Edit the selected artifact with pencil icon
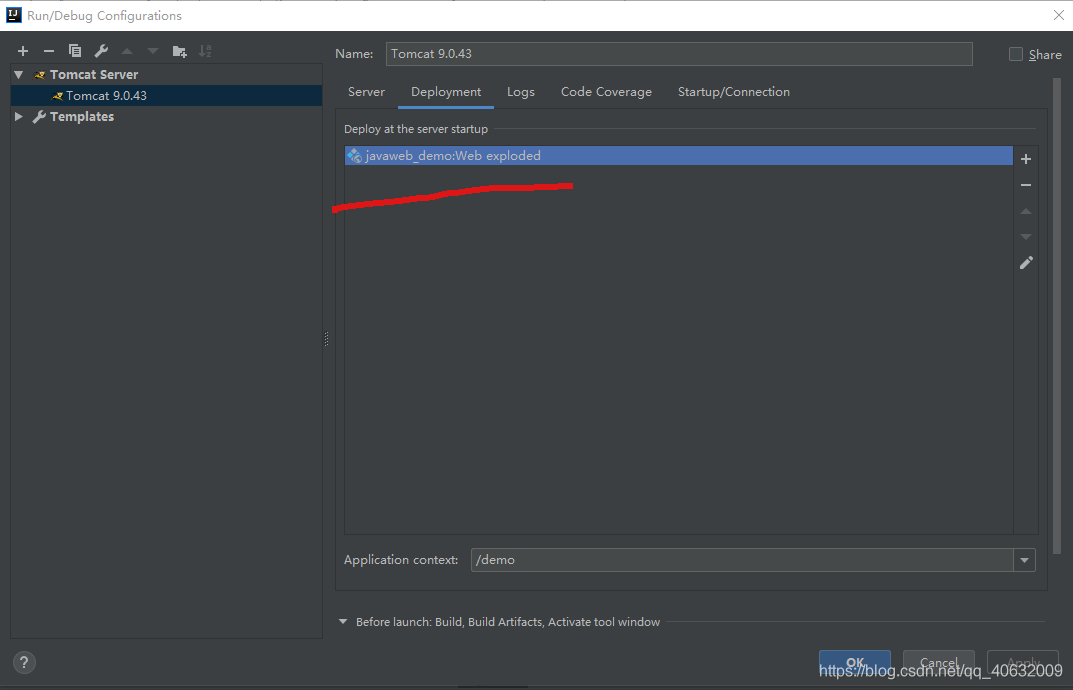The image size is (1073, 690). click(x=1026, y=263)
